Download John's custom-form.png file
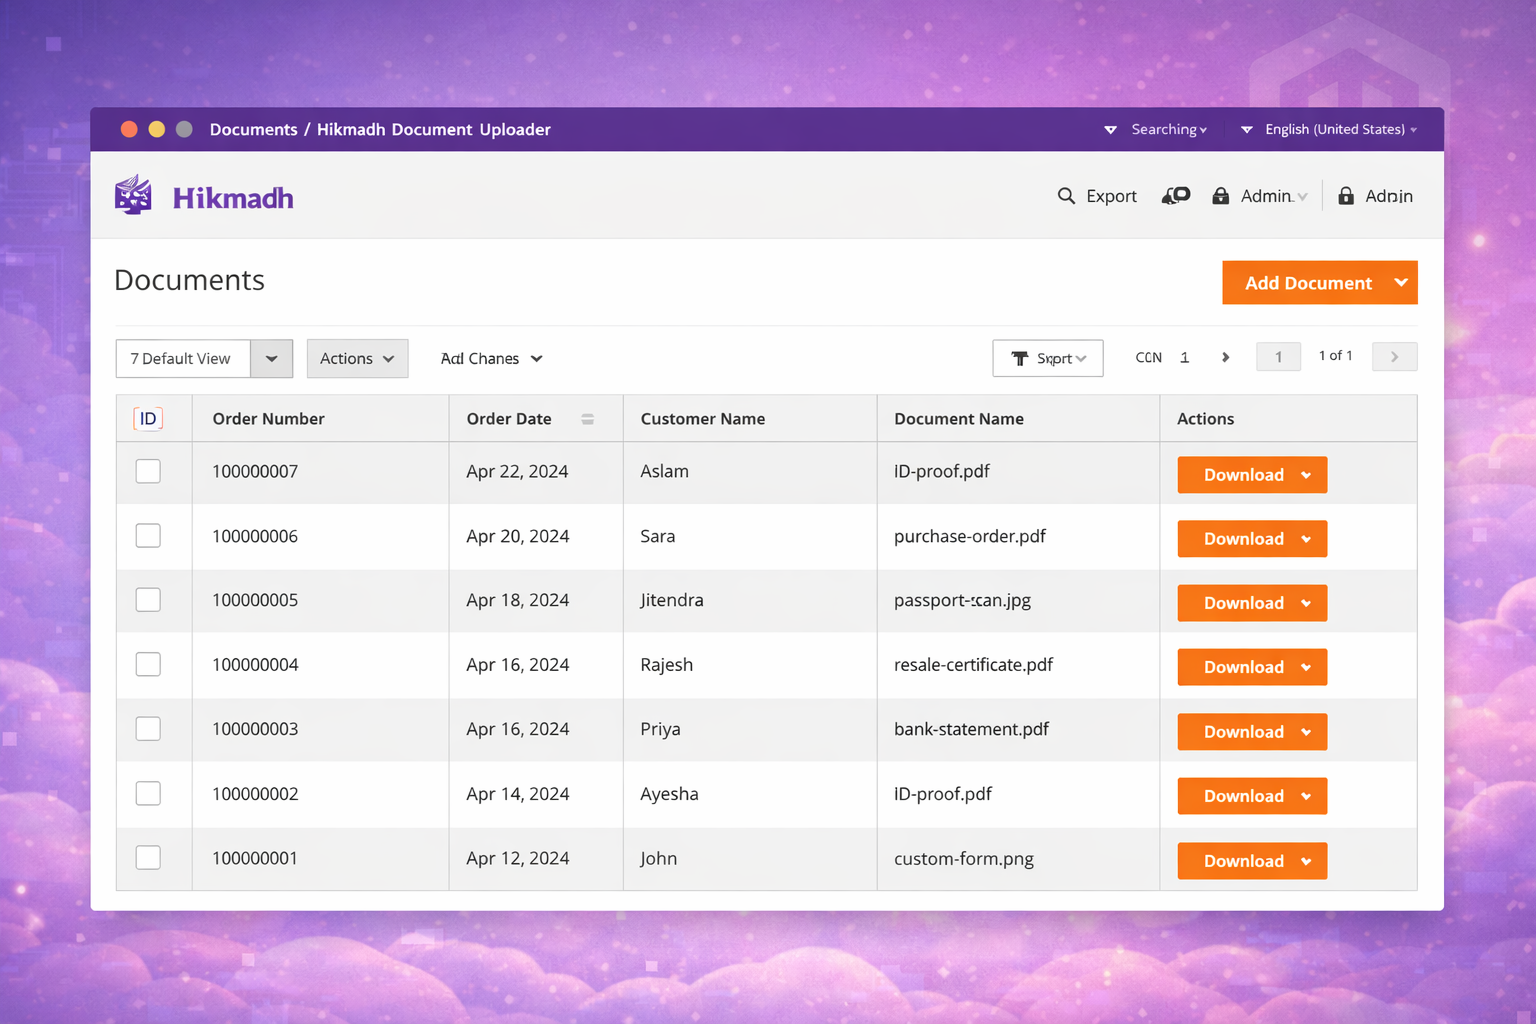 (1243, 861)
